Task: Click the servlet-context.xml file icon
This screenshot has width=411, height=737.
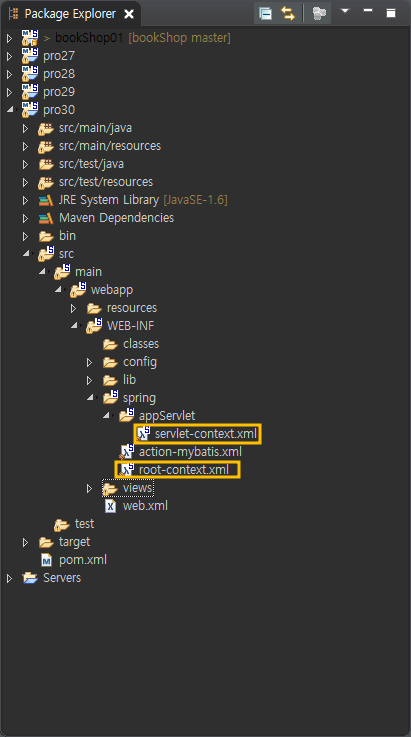Action: pos(143,433)
